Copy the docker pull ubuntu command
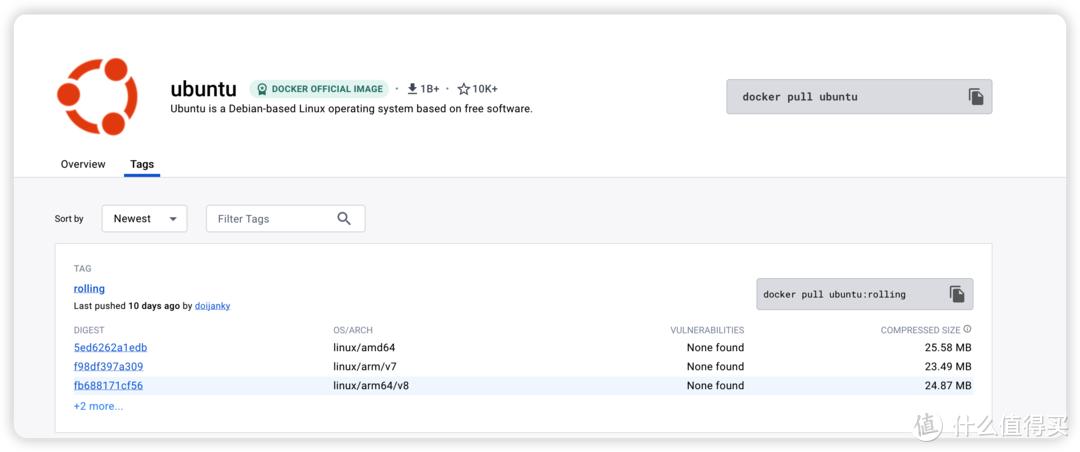The width and height of the screenshot is (1080, 452). 975,96
